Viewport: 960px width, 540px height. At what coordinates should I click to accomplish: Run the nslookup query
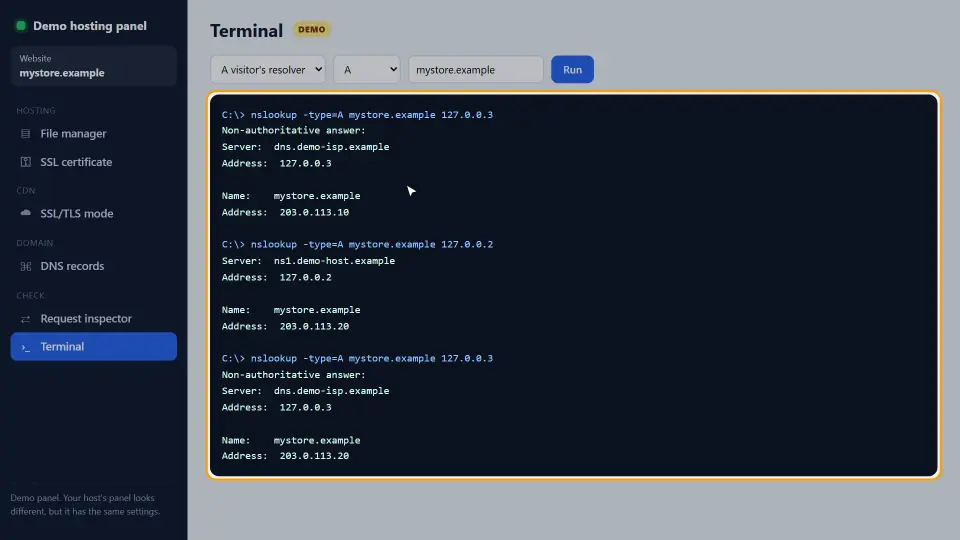(572, 69)
